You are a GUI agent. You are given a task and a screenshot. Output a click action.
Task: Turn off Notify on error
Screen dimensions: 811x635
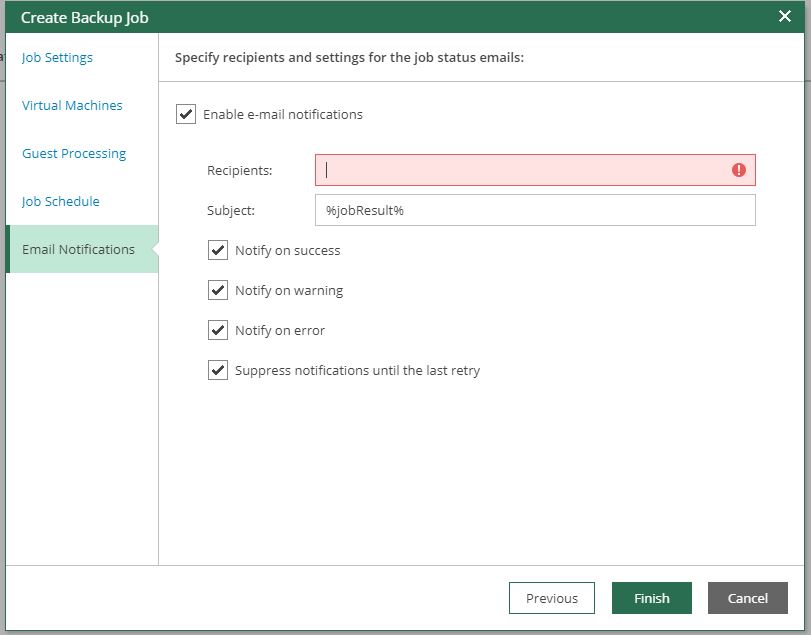218,330
